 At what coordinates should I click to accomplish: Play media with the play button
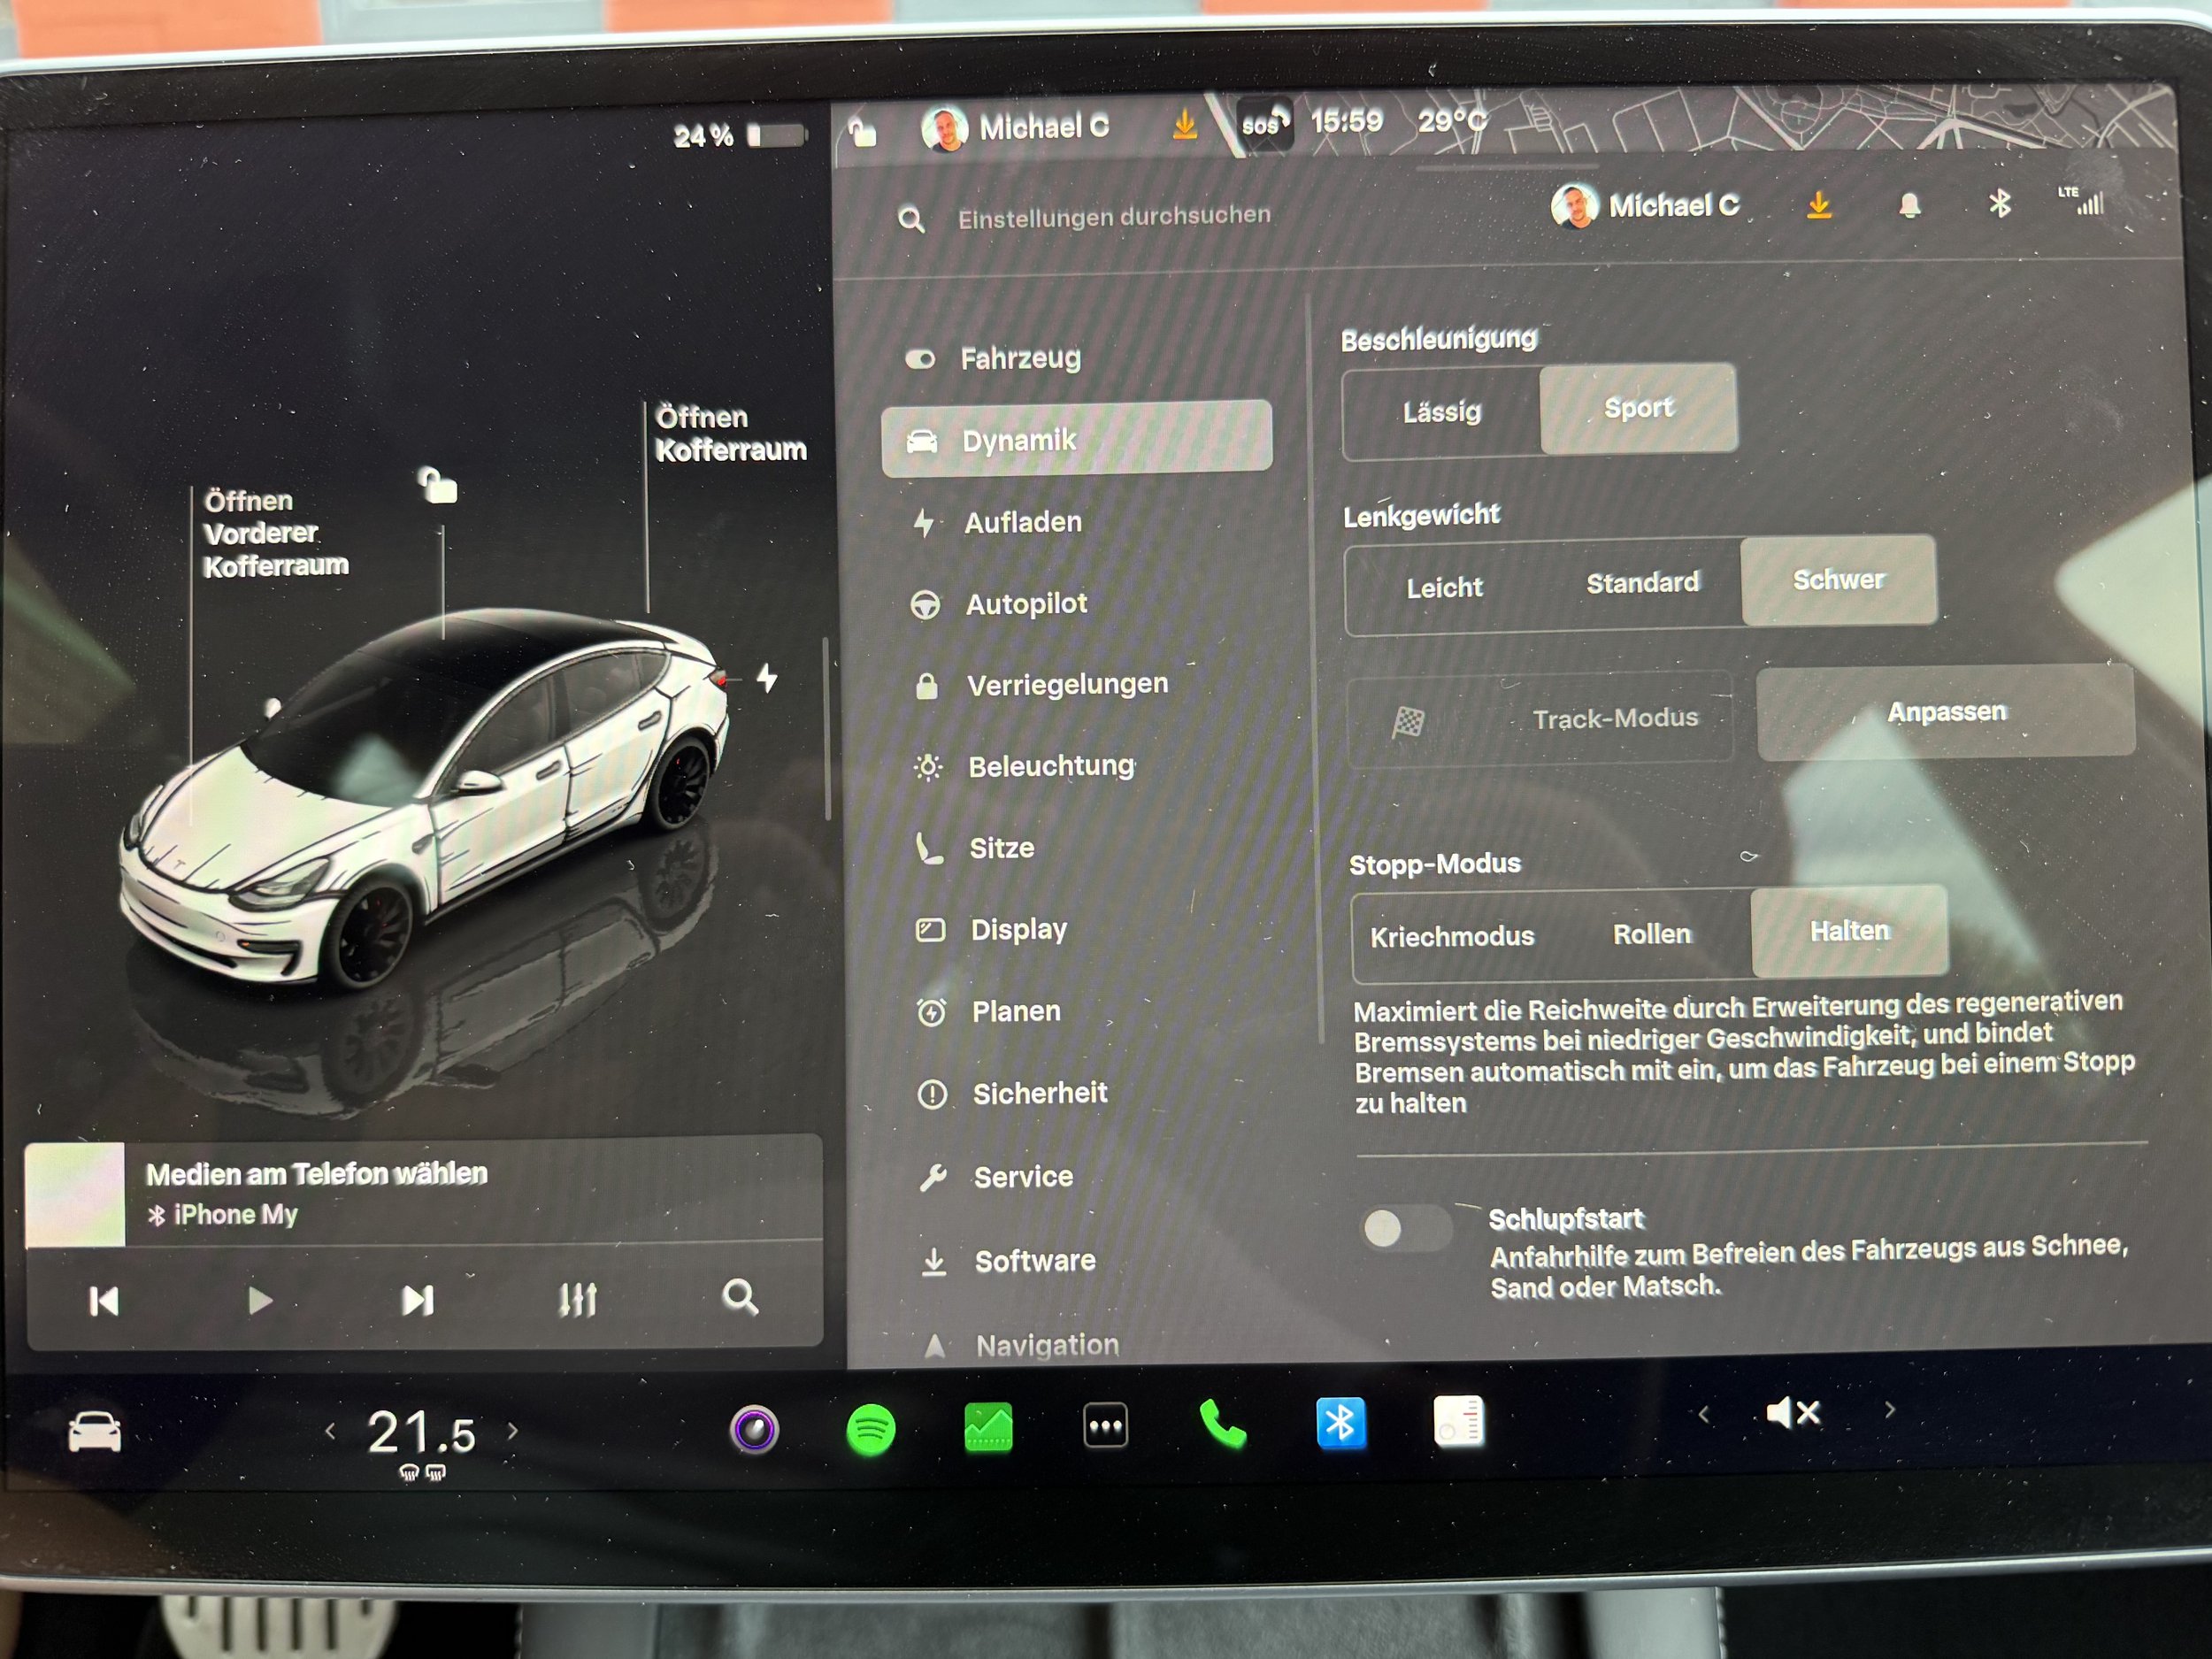(x=260, y=1301)
